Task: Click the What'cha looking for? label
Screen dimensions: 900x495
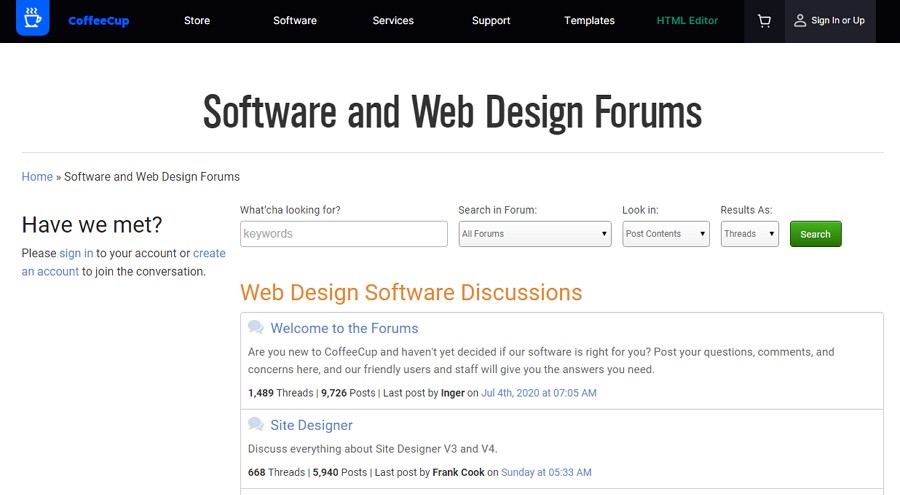Action: click(x=290, y=210)
